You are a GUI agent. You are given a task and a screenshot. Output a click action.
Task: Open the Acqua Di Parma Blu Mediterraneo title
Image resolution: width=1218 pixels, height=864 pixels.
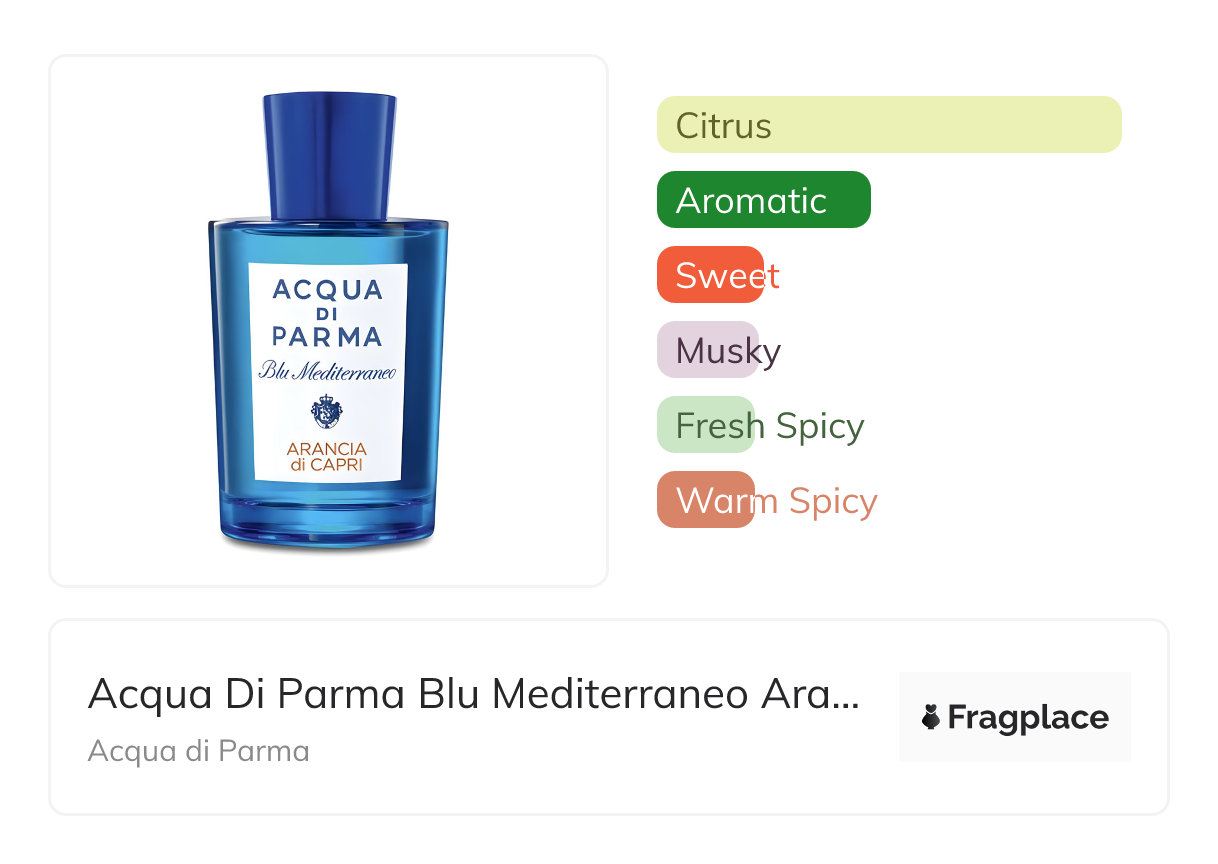tap(474, 694)
